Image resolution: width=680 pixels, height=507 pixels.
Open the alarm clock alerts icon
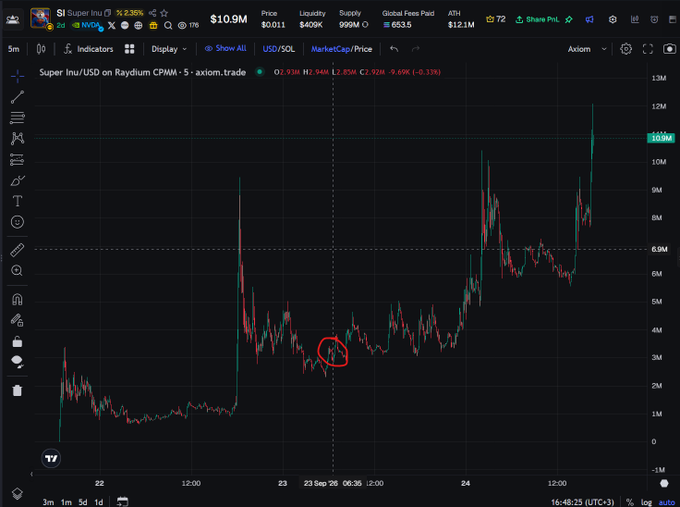(x=654, y=19)
